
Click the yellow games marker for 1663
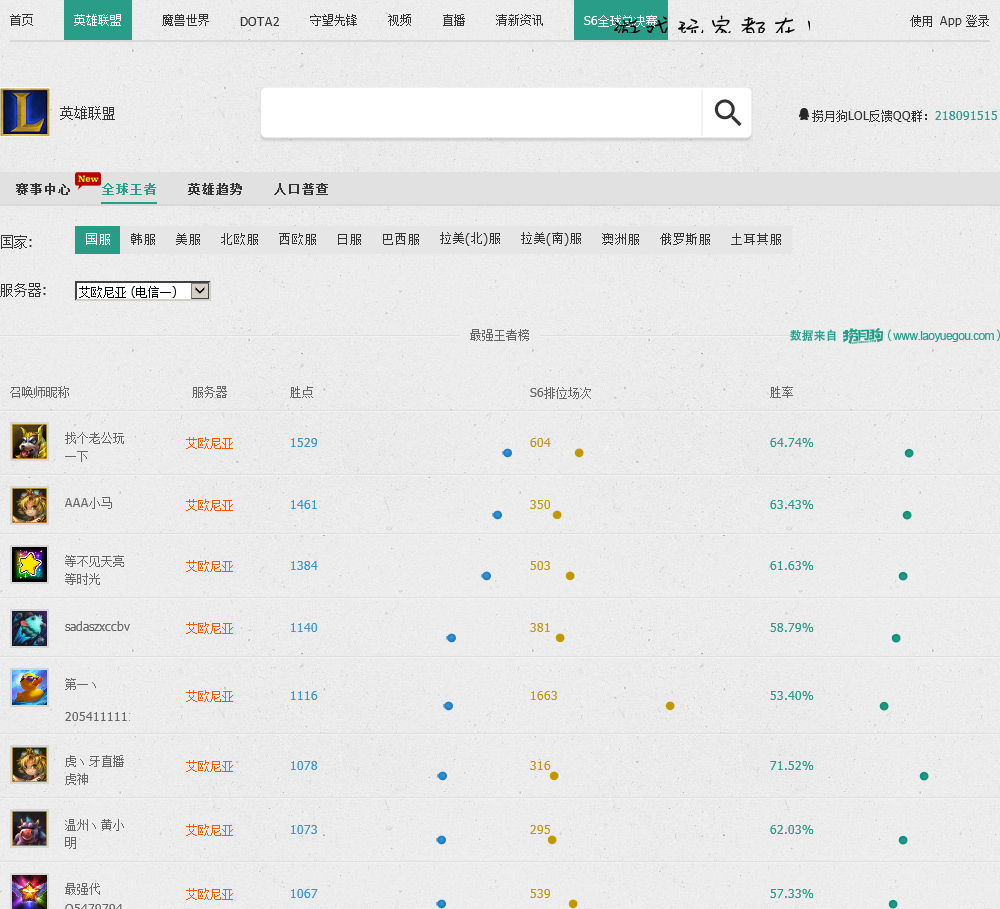(x=670, y=706)
